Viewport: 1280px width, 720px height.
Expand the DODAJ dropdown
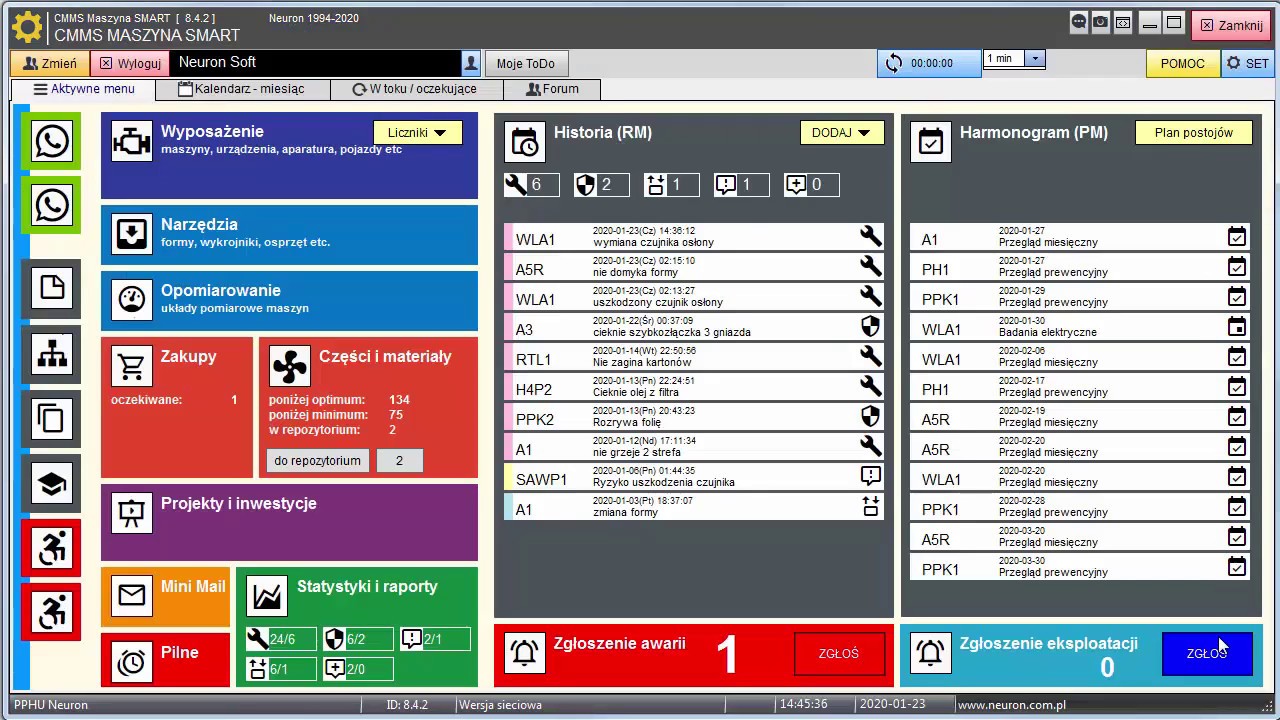point(842,132)
